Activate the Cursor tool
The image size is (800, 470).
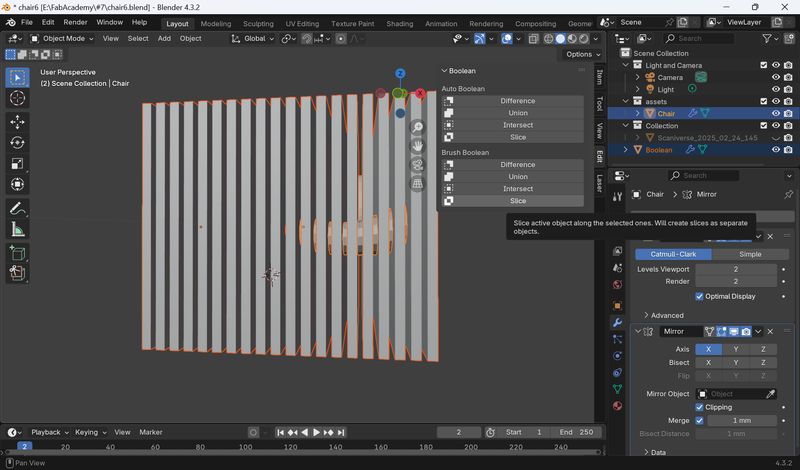[17, 98]
